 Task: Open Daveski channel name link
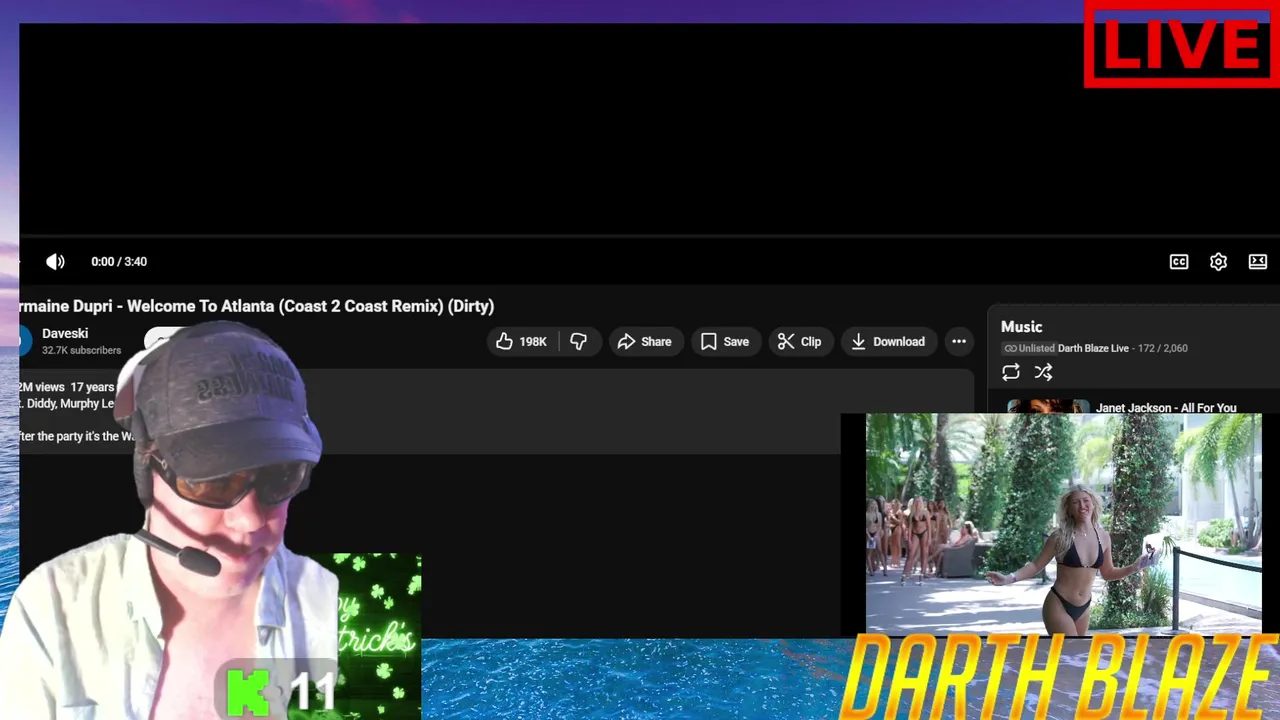[65, 333]
